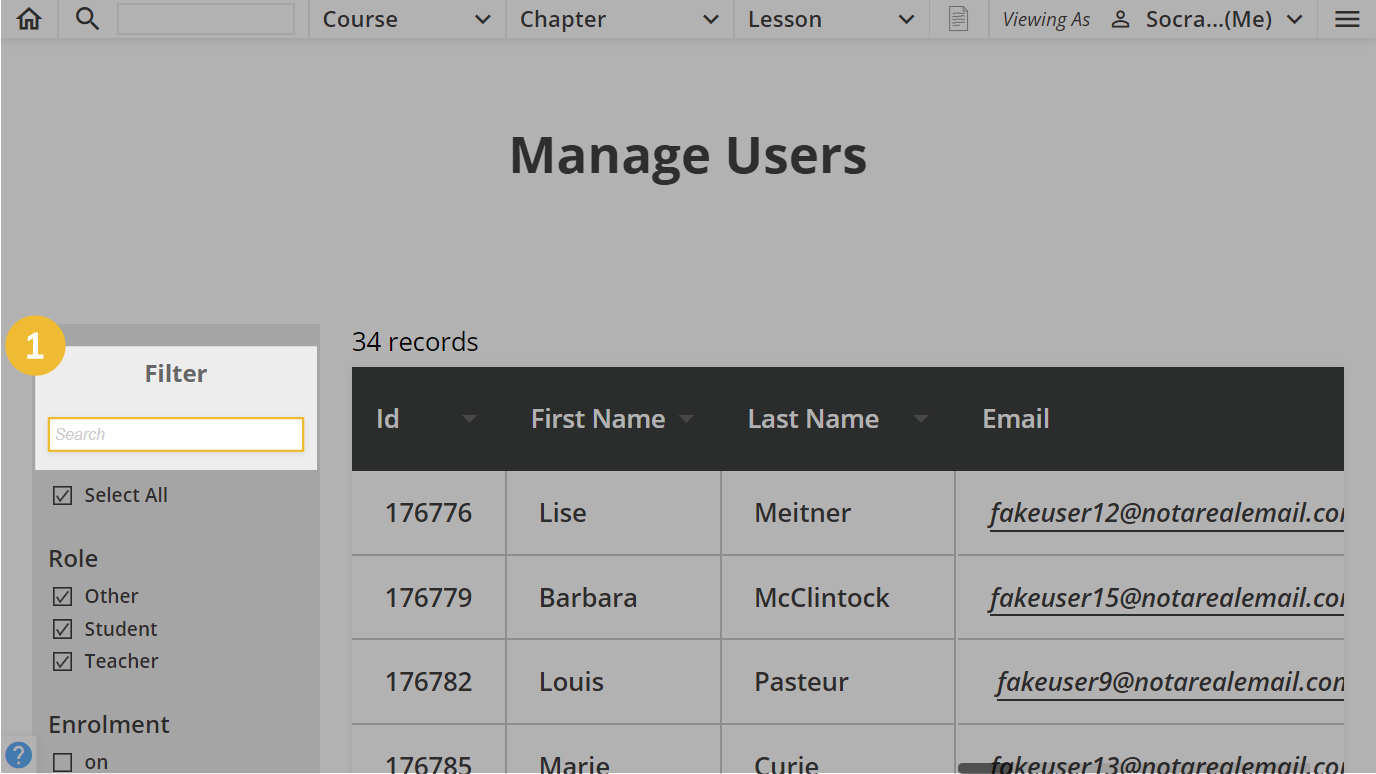Click the top bar search text box
Viewport: 1376px width, 774px height.
tap(206, 19)
